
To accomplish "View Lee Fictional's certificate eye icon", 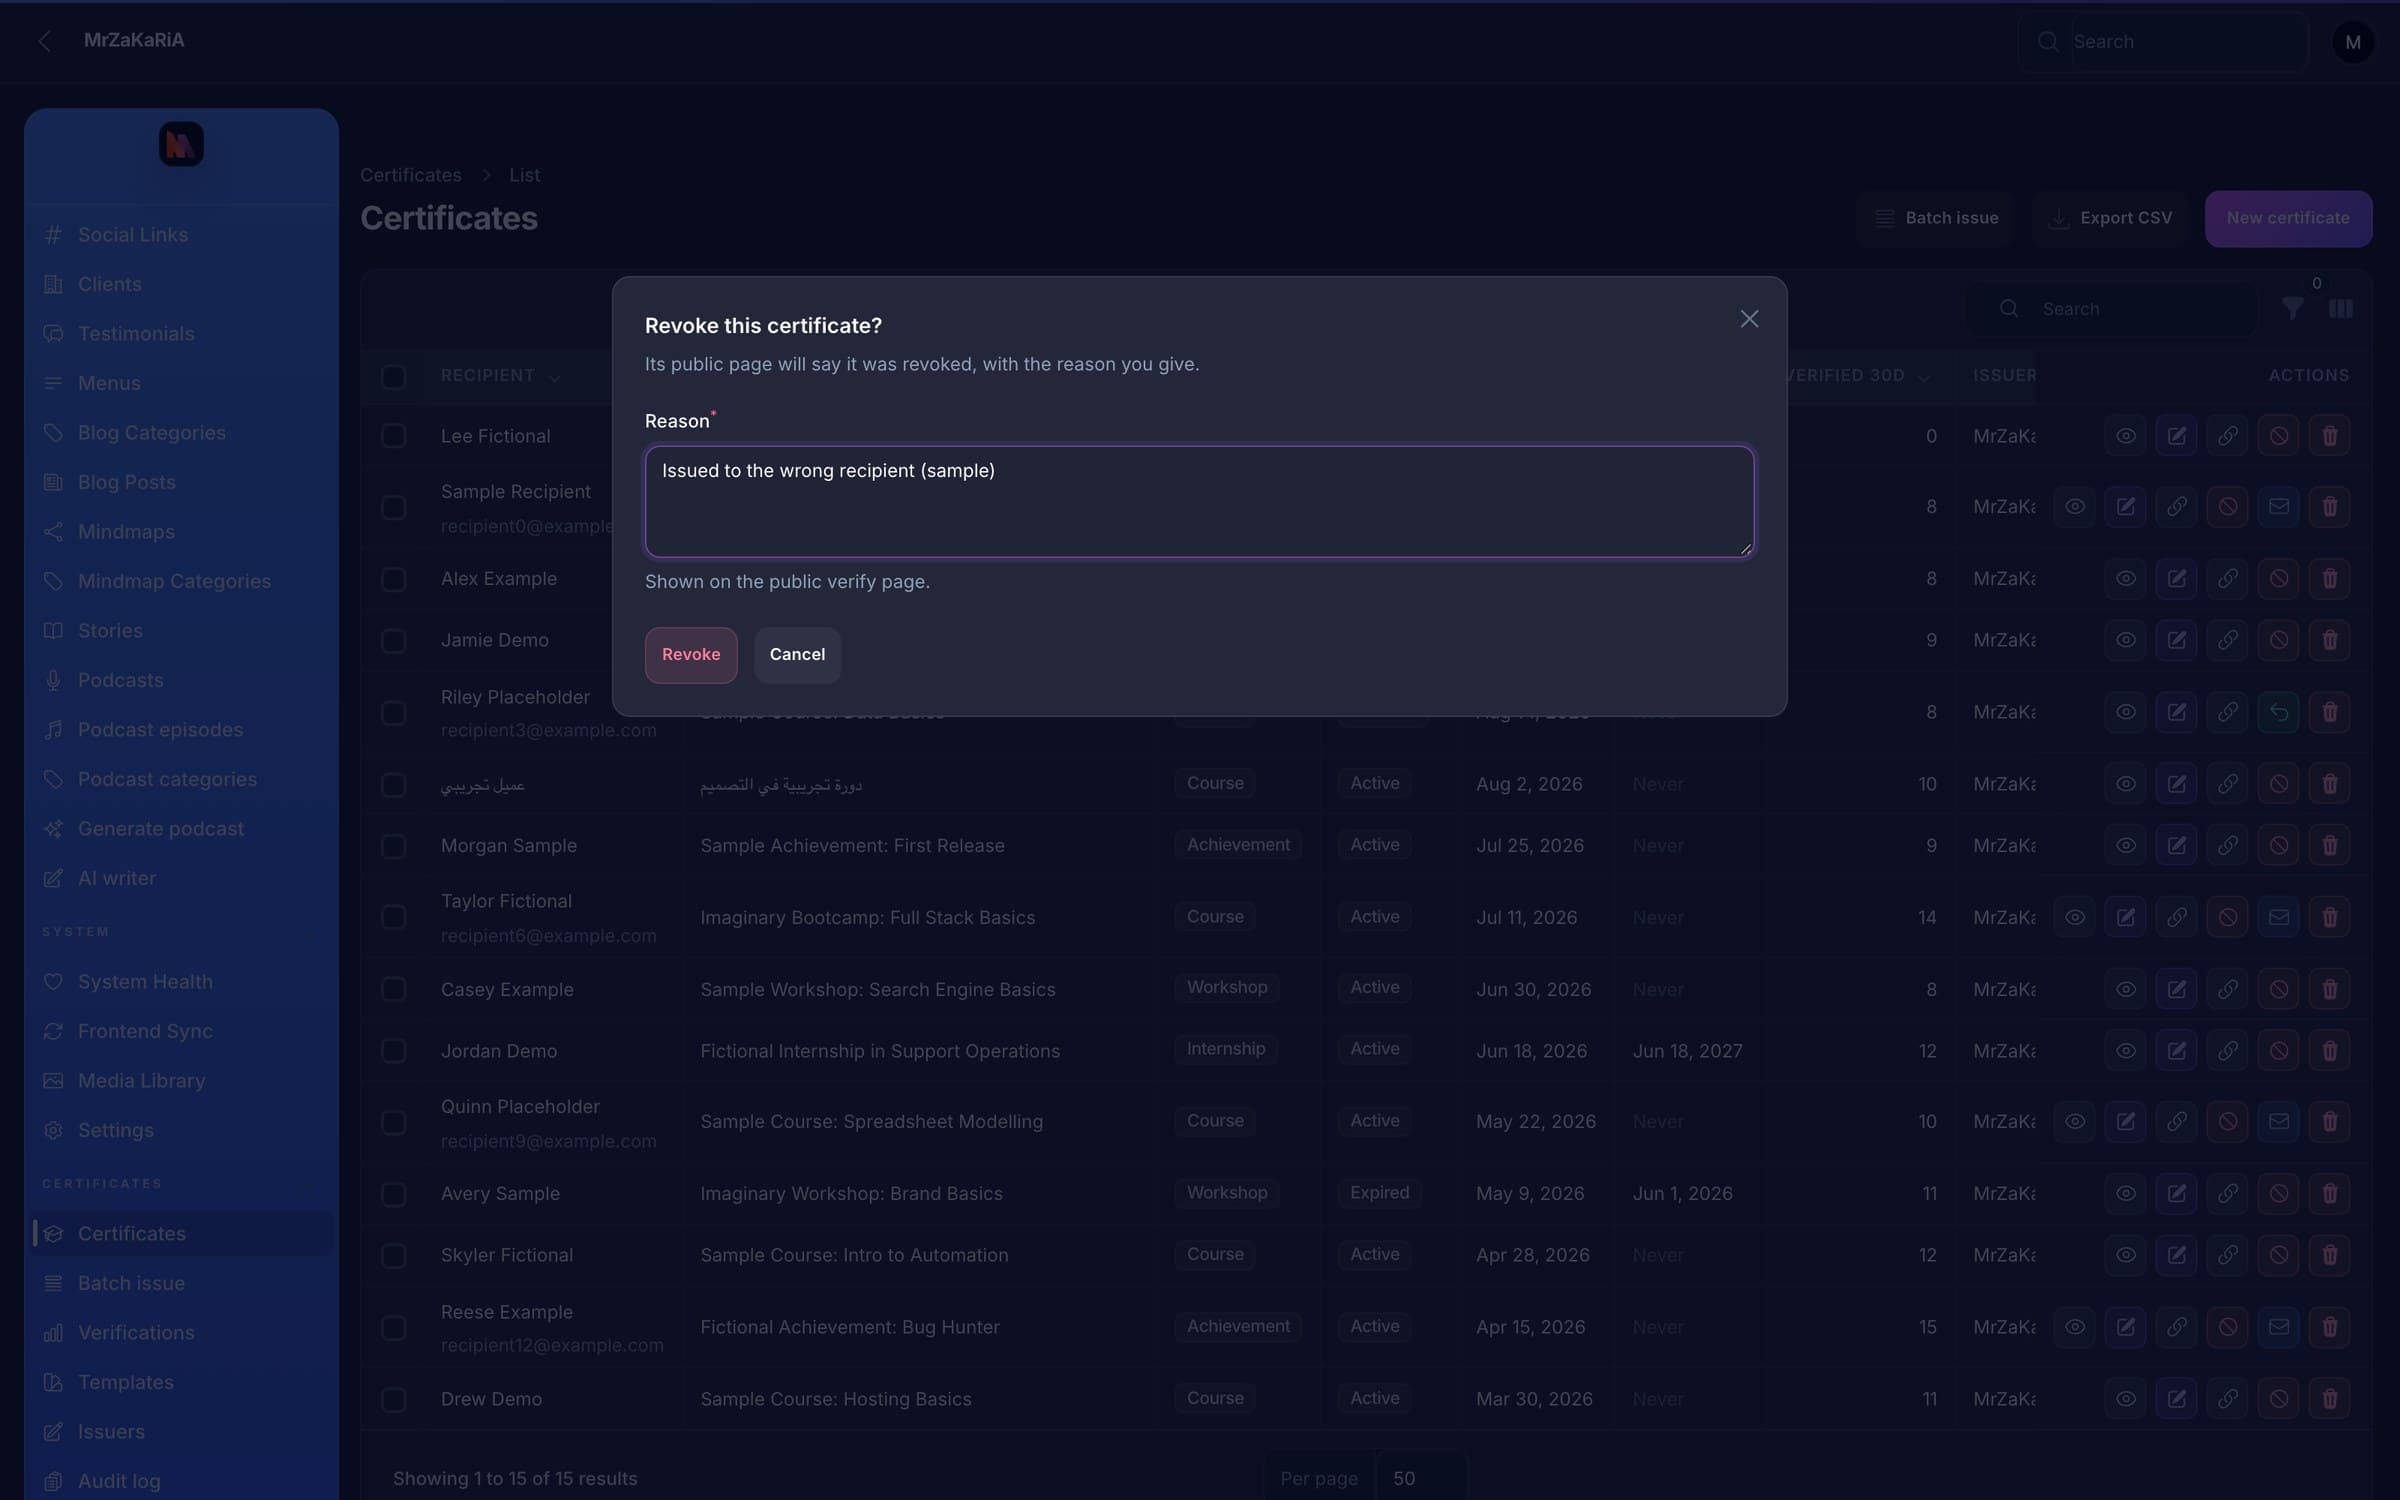I will coord(2126,436).
